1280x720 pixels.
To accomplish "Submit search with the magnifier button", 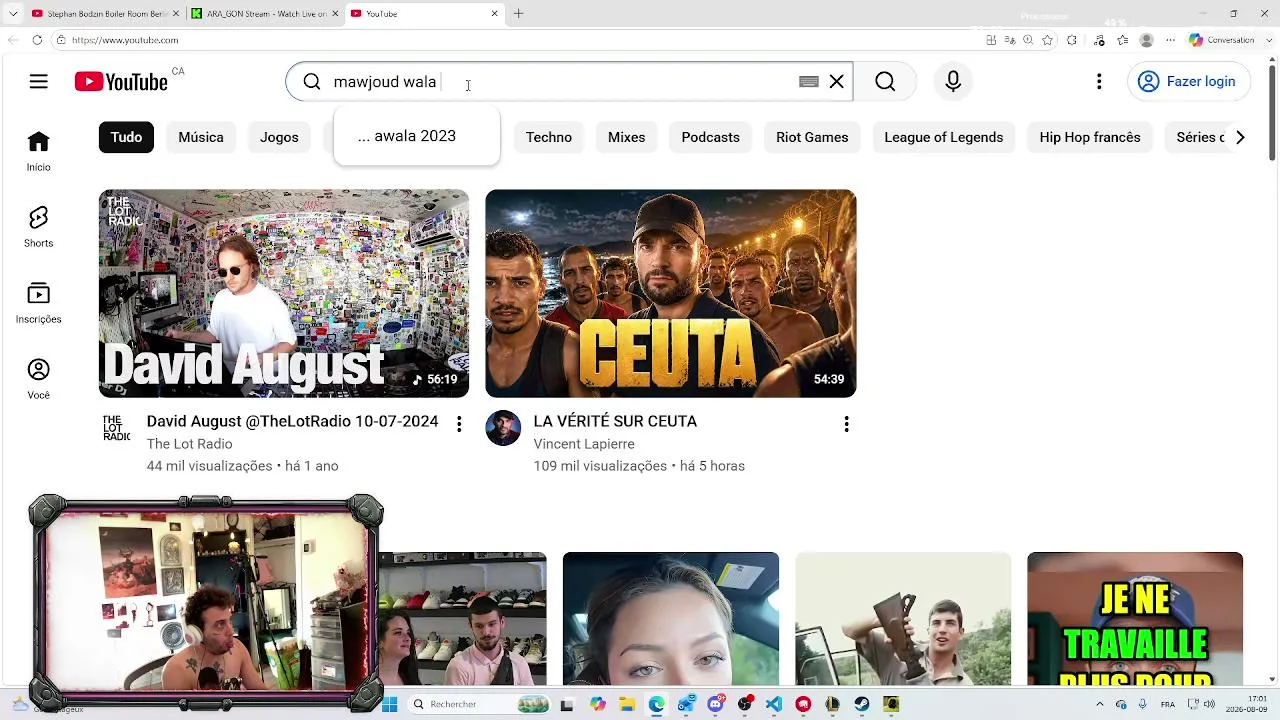I will [885, 82].
